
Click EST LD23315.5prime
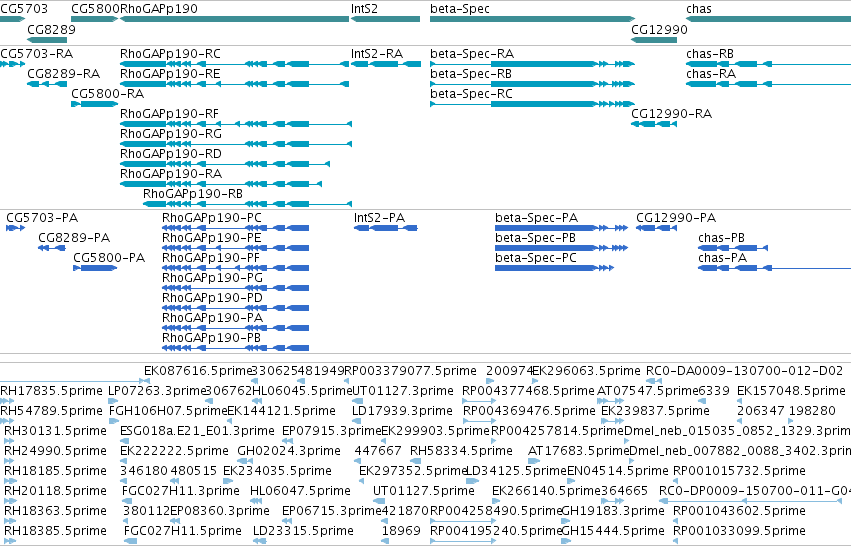pos(303,531)
